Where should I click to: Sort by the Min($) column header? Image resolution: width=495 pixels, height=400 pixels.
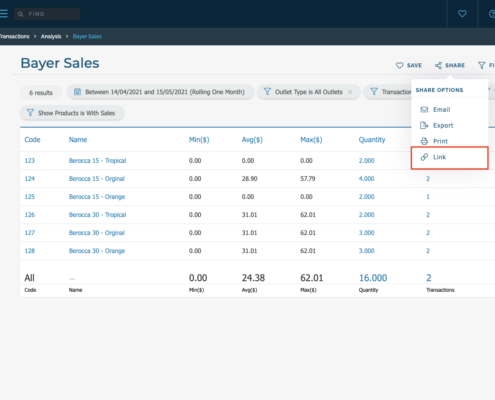[199, 140]
